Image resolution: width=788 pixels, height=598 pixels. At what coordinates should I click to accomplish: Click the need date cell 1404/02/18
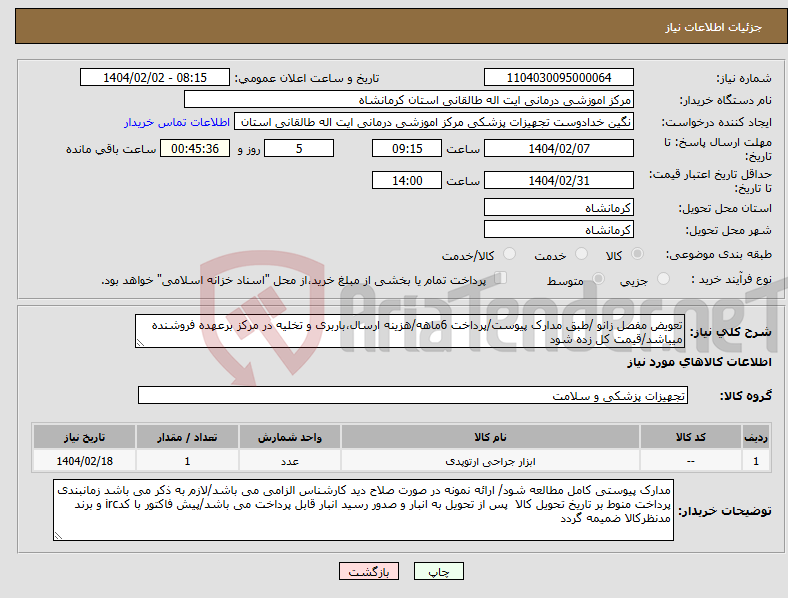pos(84,461)
